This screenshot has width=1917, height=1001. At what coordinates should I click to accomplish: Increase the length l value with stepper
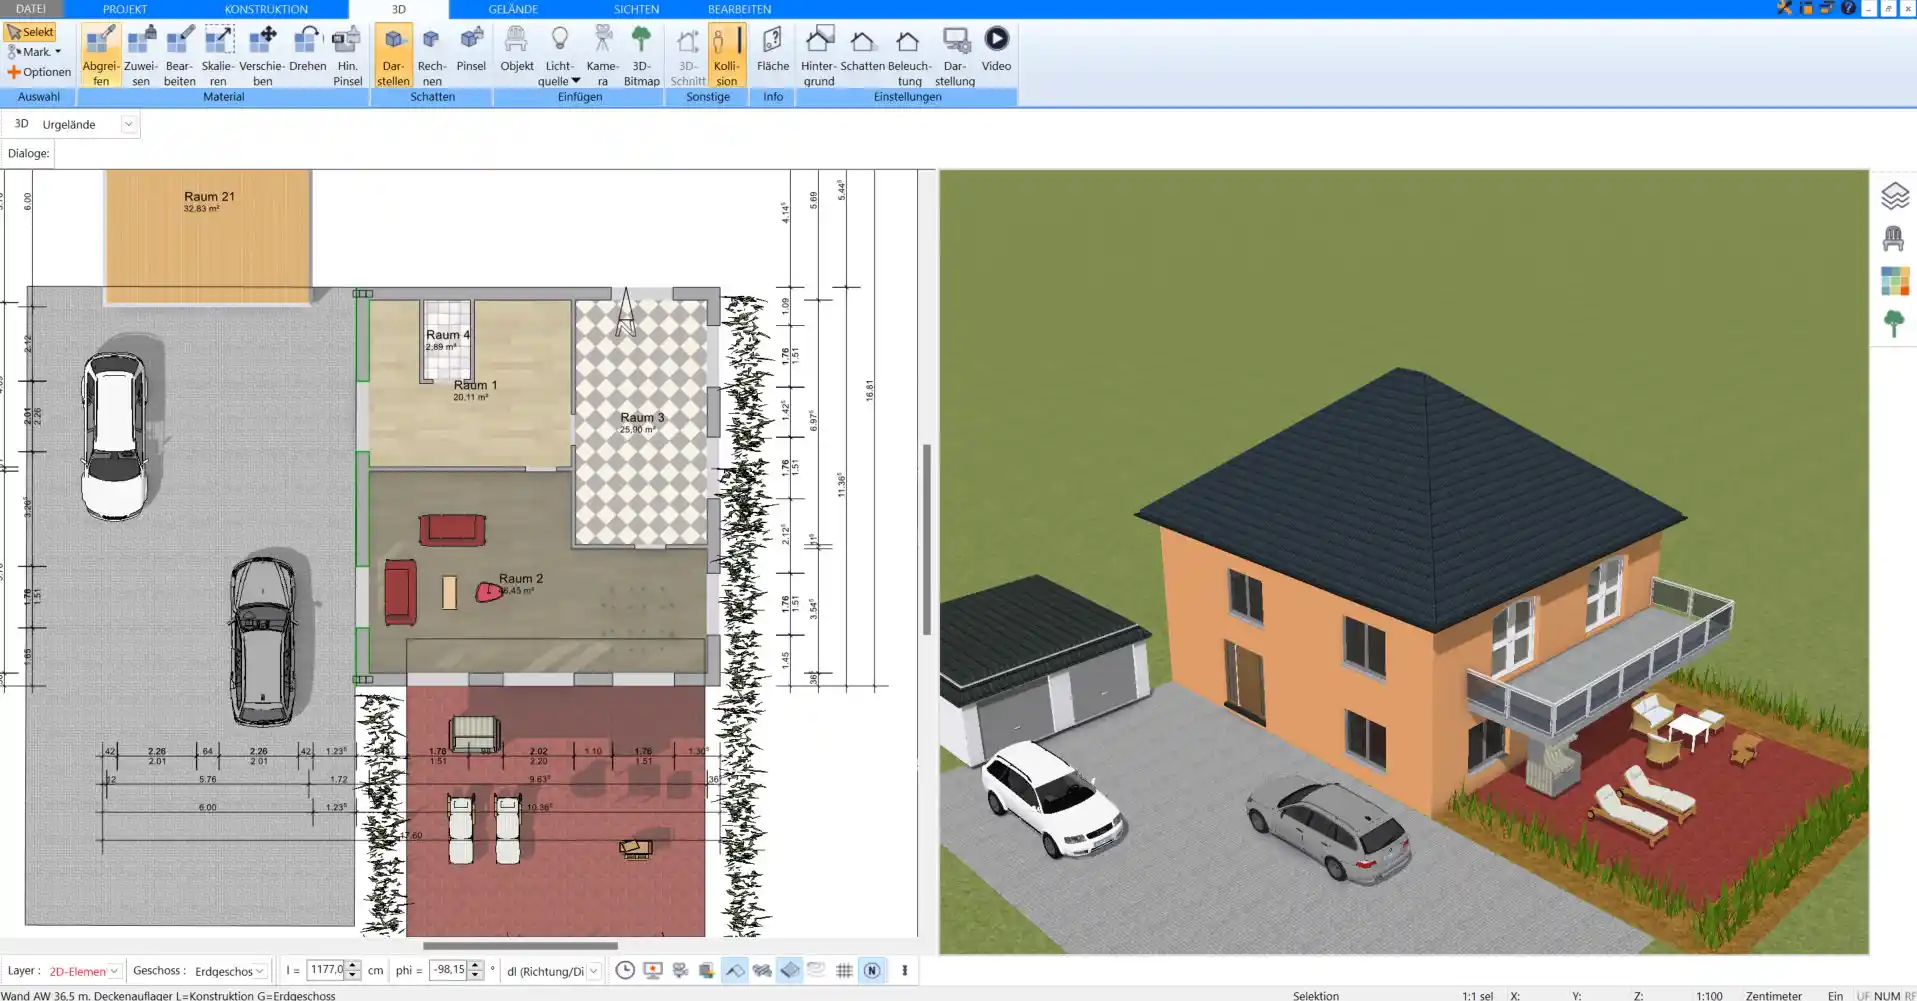click(x=352, y=966)
